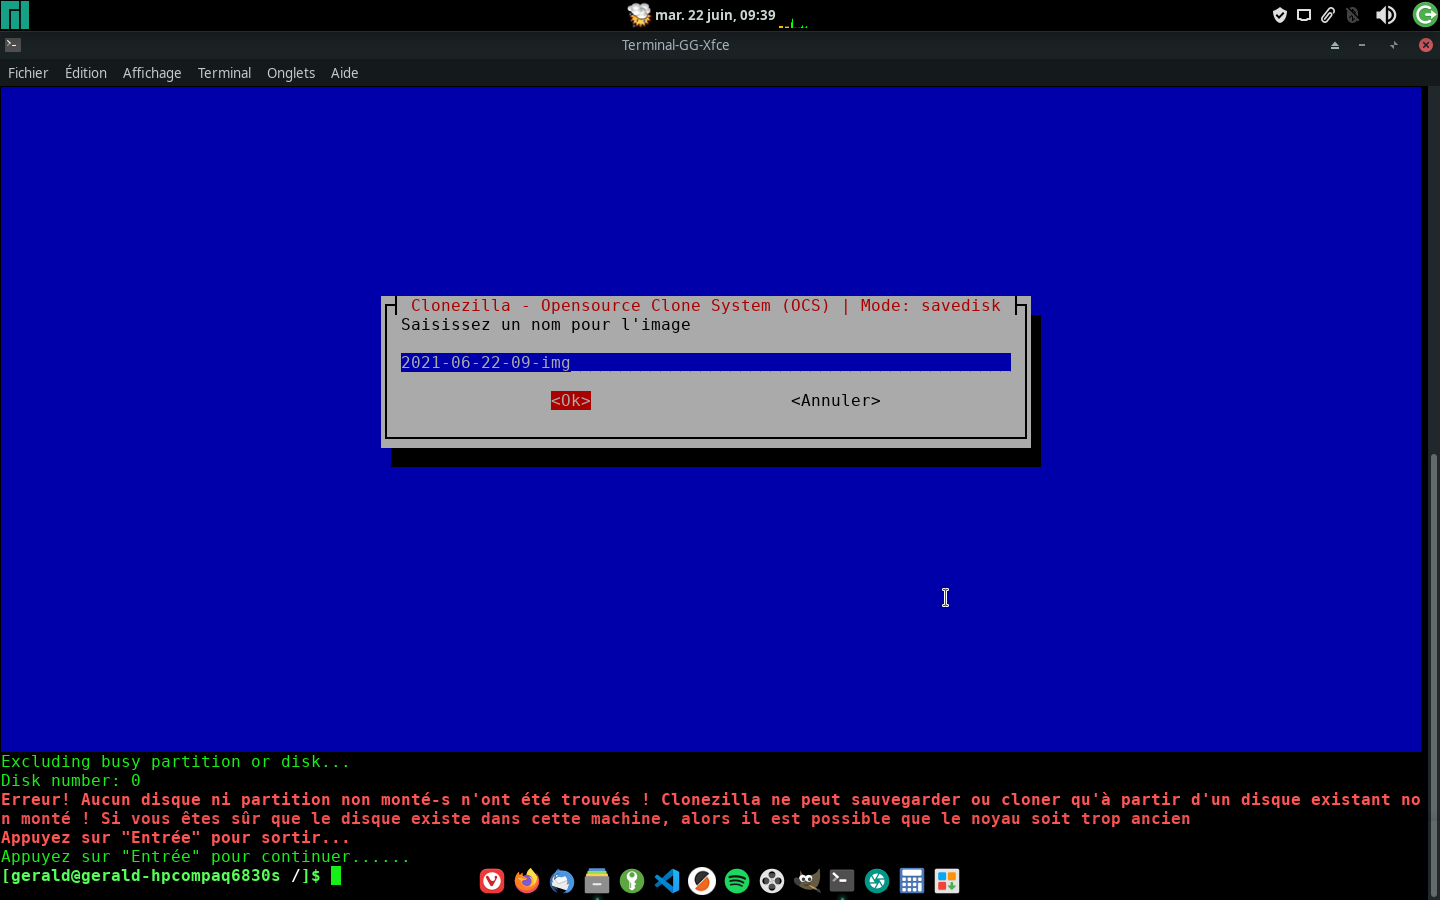The image size is (1440, 900).
Task: Click the date and time clock
Action: (x=715, y=15)
